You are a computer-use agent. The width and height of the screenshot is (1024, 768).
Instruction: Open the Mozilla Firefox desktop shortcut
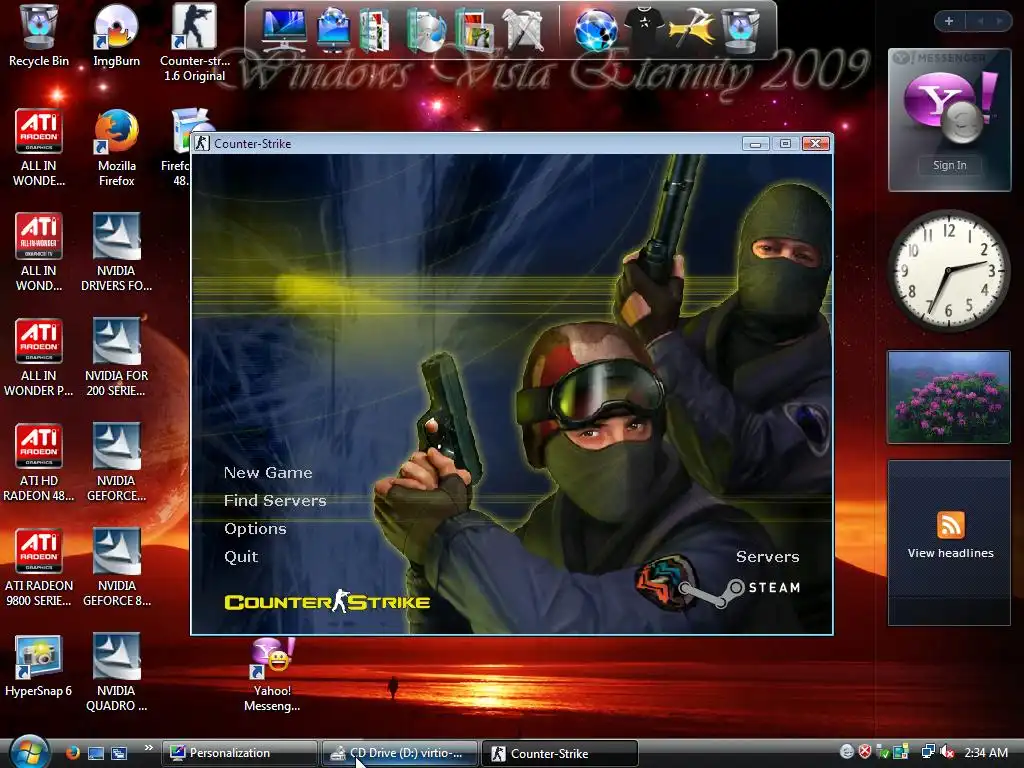tap(116, 148)
